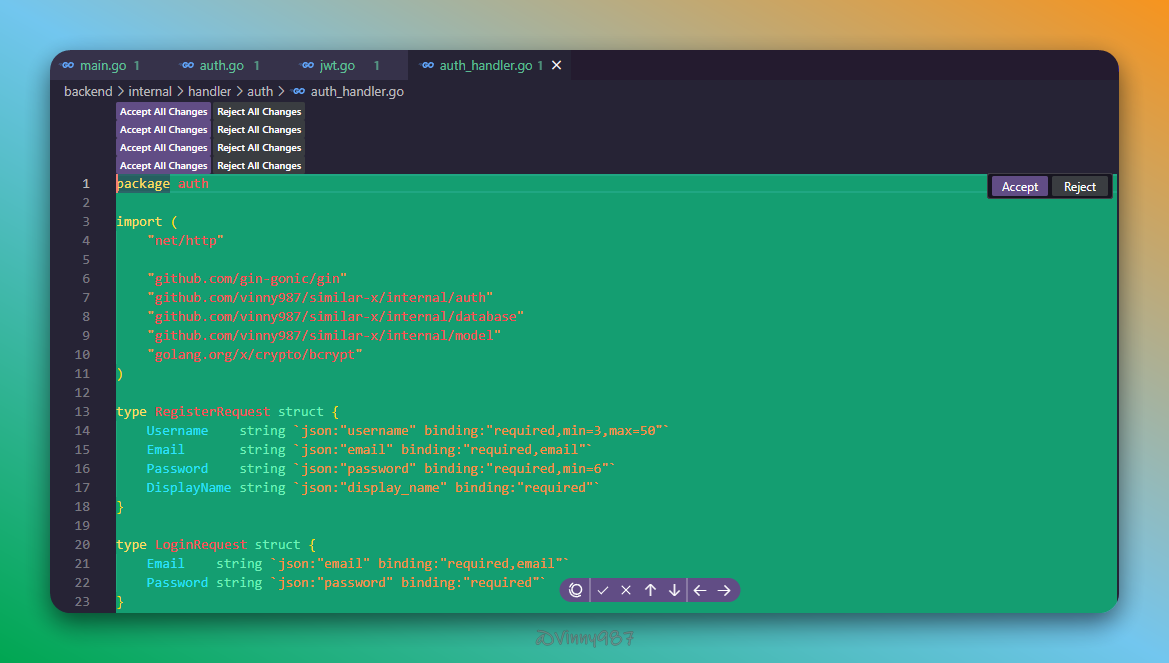Click the spinning circle icon in floating toolbar
The width and height of the screenshot is (1169, 663).
pyautogui.click(x=576, y=590)
